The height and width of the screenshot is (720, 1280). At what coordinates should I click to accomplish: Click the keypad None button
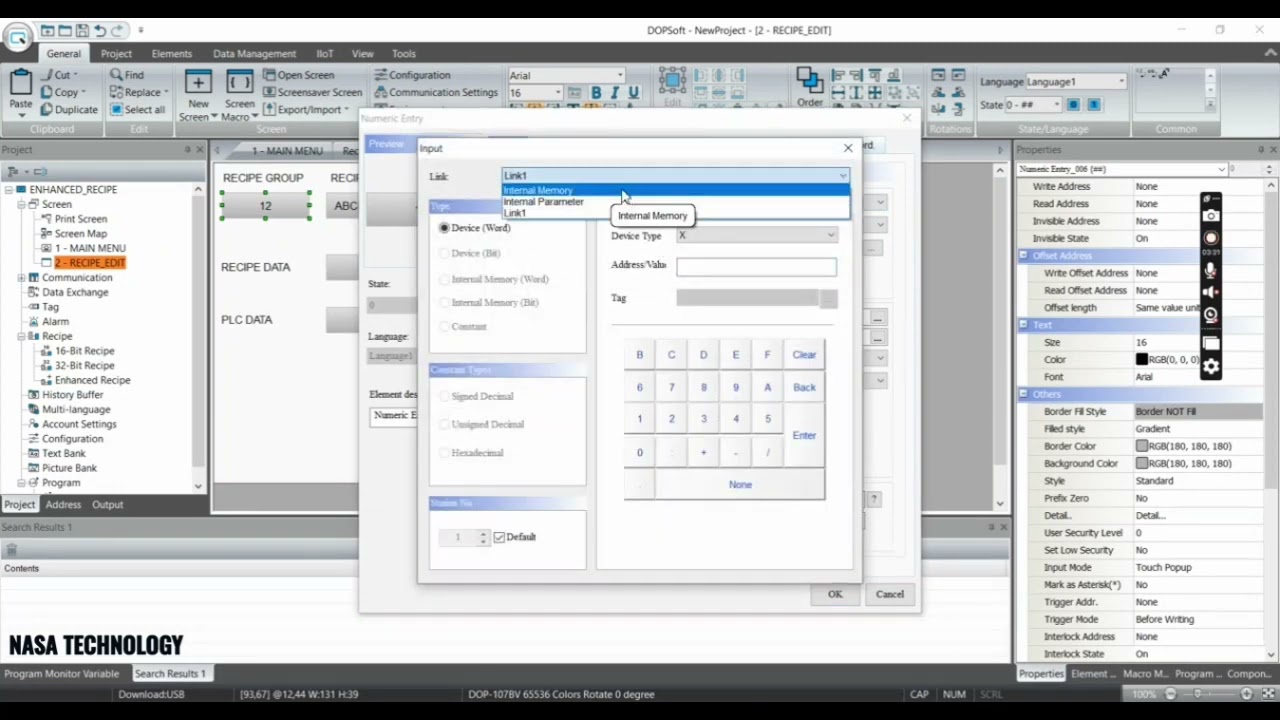[x=740, y=485]
